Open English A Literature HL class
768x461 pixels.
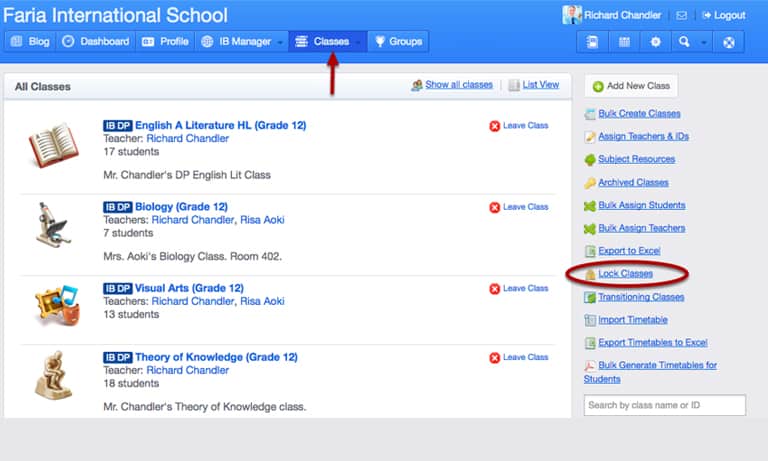point(220,125)
